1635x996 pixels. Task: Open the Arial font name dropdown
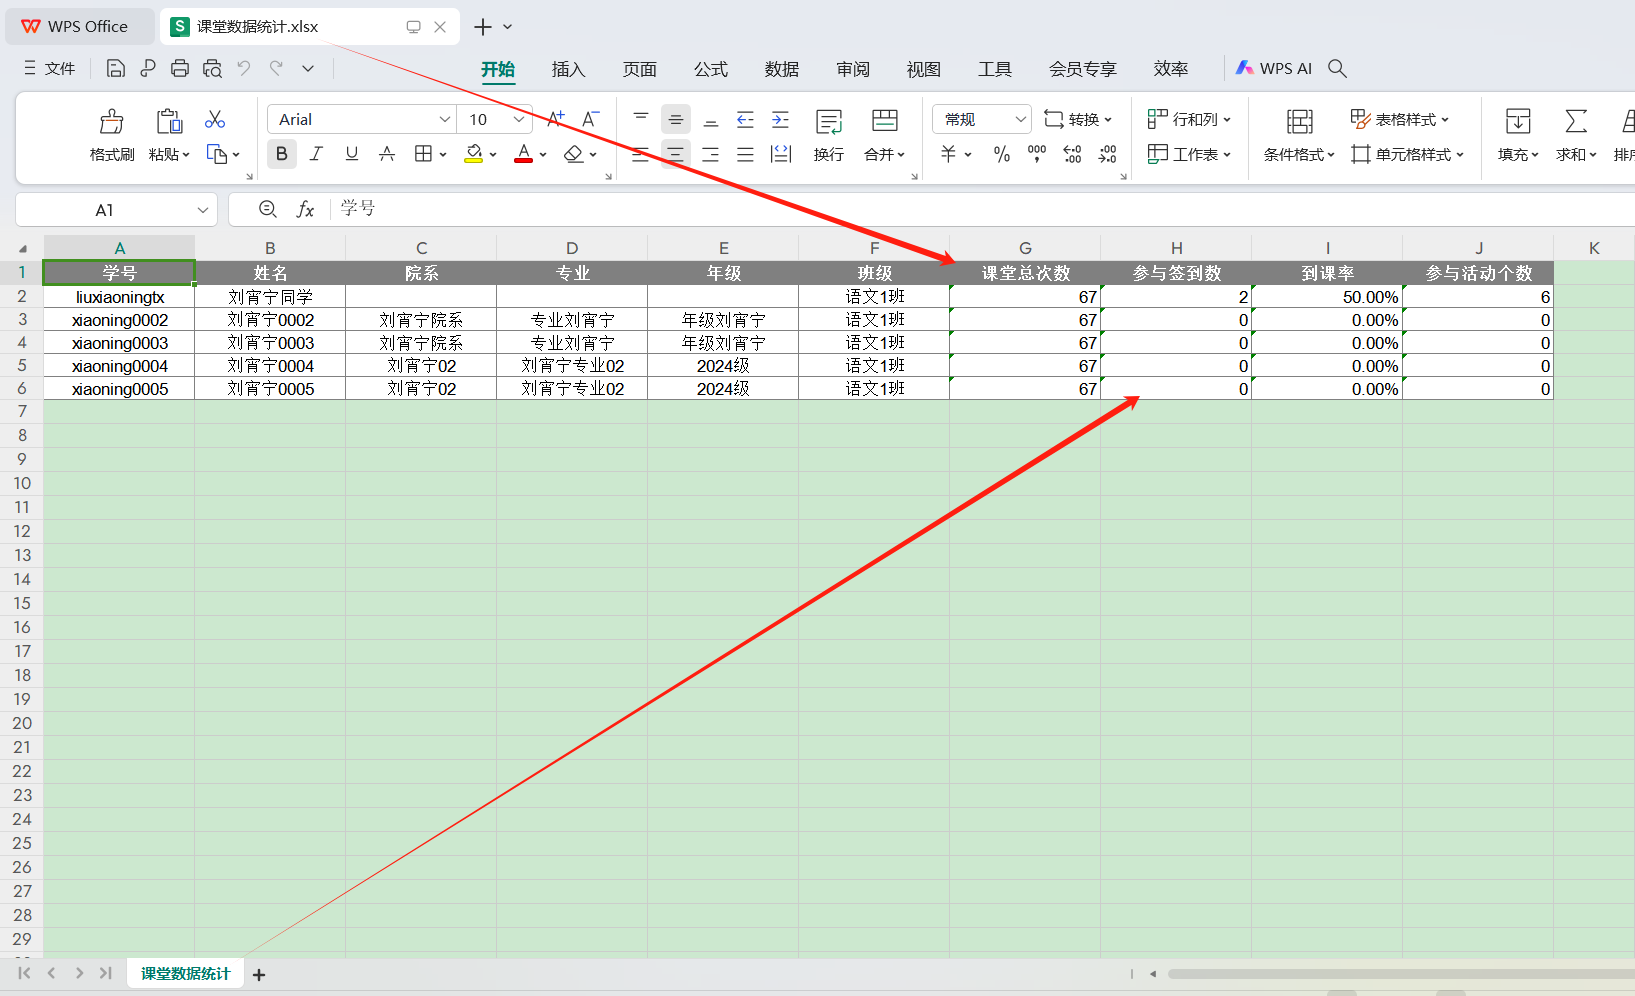pos(445,120)
